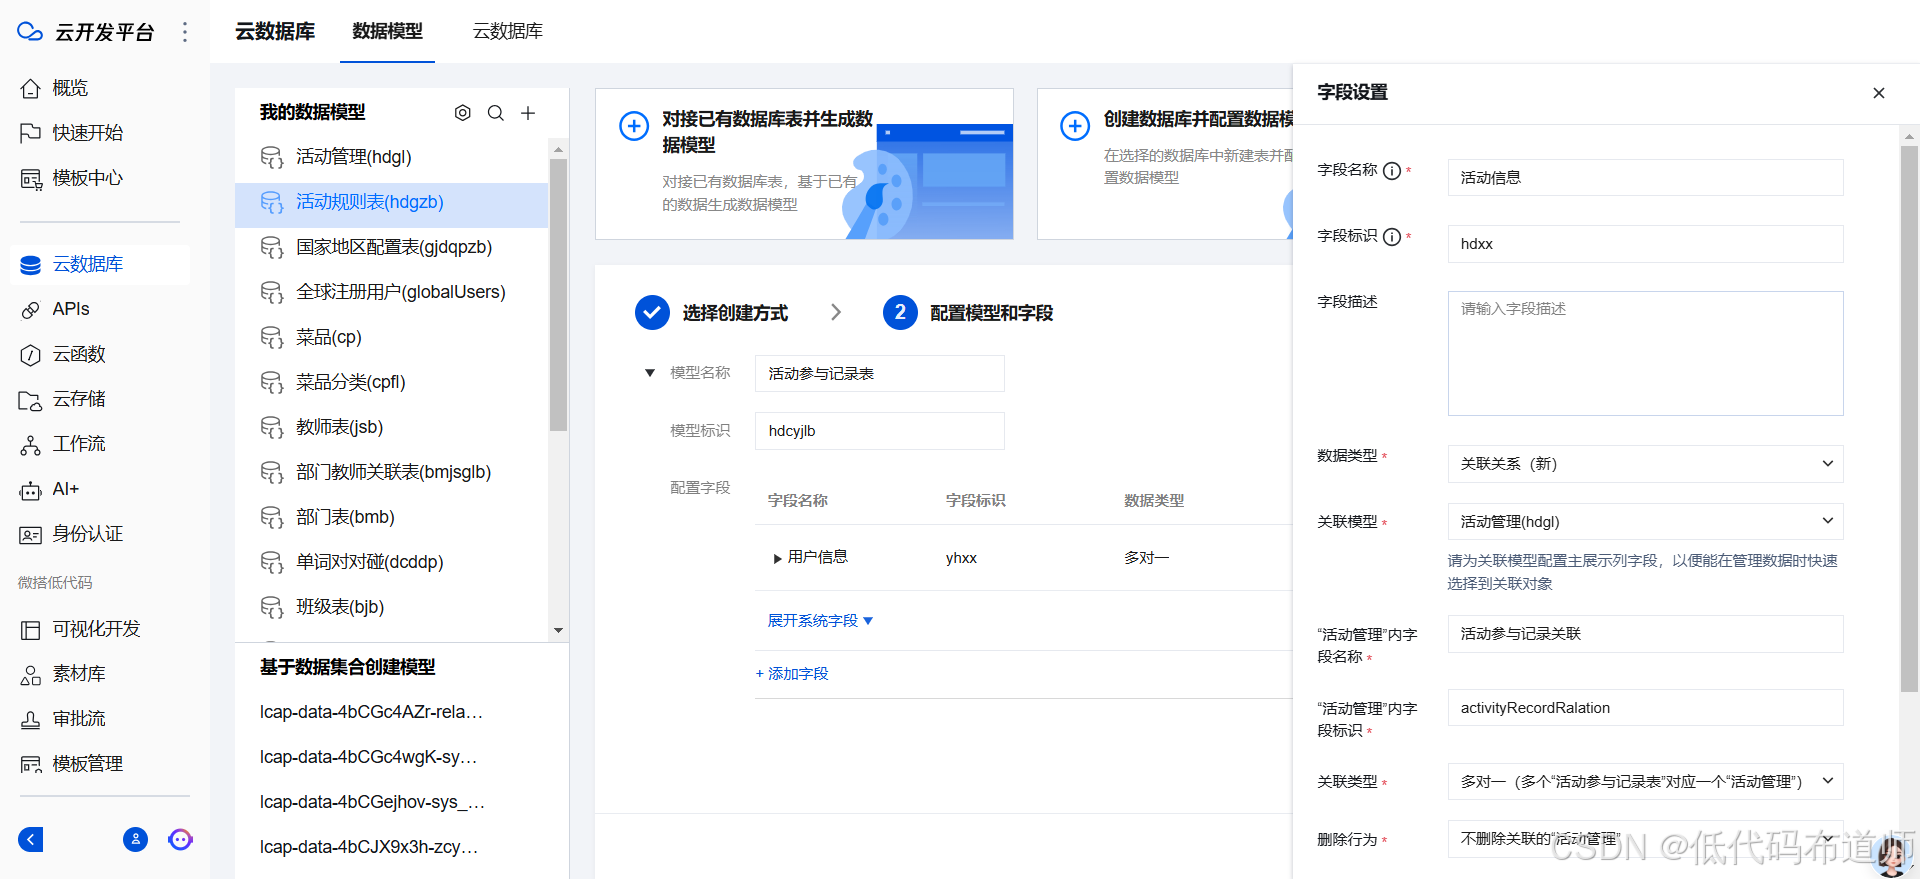Click the 字段描述 text area
This screenshot has height=879, width=1920.
pos(1645,353)
